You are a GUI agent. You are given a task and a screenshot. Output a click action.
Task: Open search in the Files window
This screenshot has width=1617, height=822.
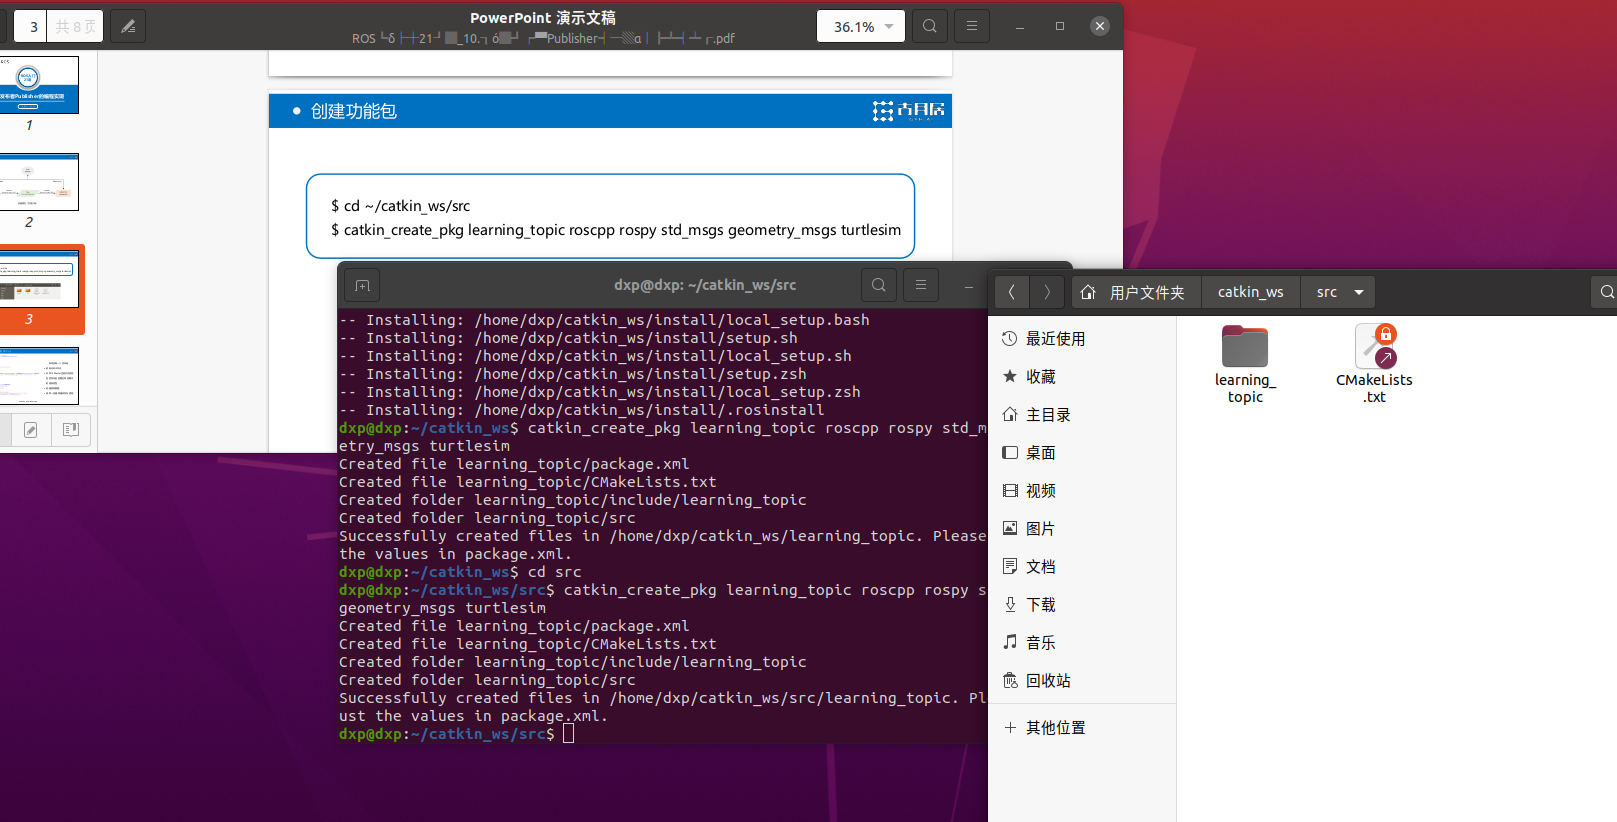click(1605, 292)
